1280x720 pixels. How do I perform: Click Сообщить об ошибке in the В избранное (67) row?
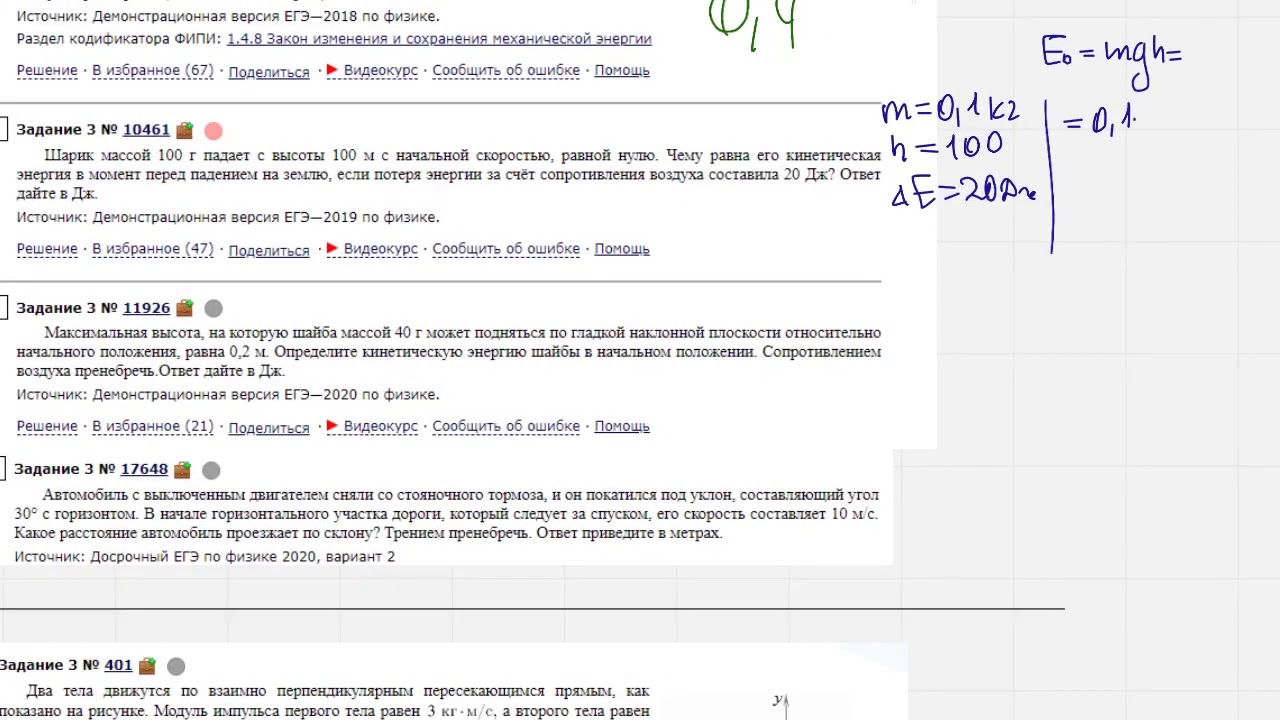coord(506,71)
